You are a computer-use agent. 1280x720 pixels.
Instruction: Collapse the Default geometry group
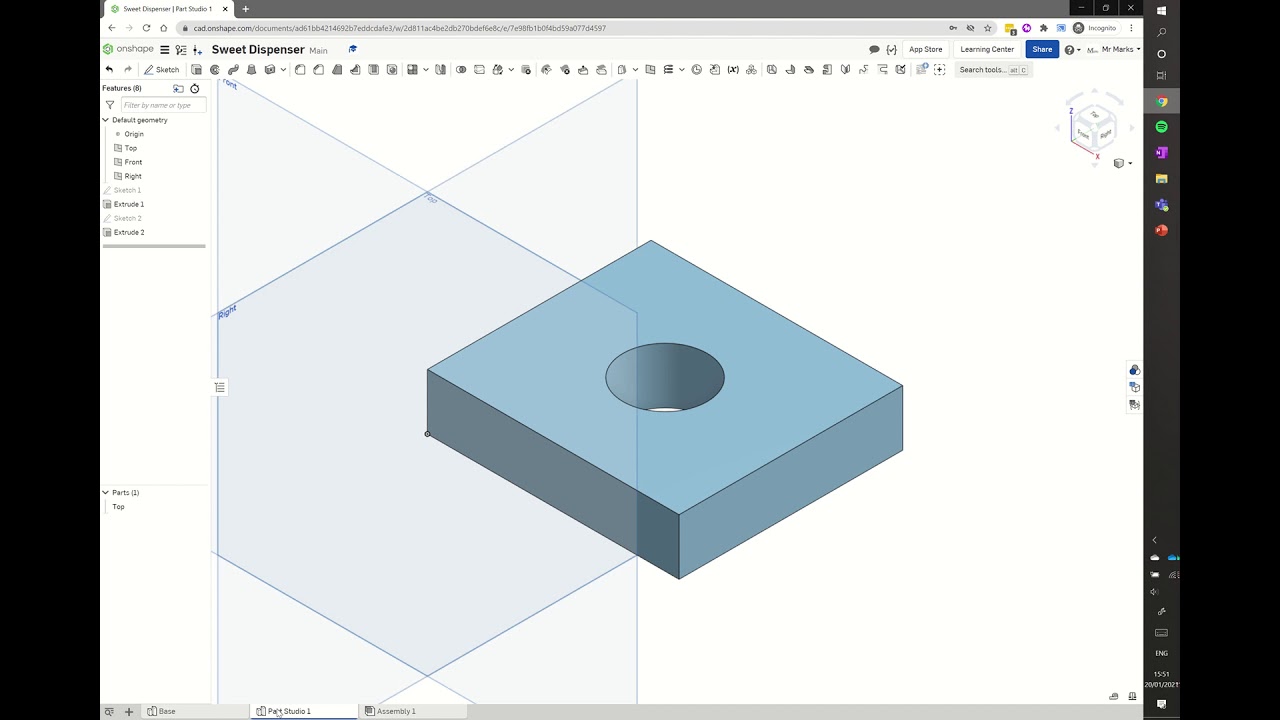point(105,120)
